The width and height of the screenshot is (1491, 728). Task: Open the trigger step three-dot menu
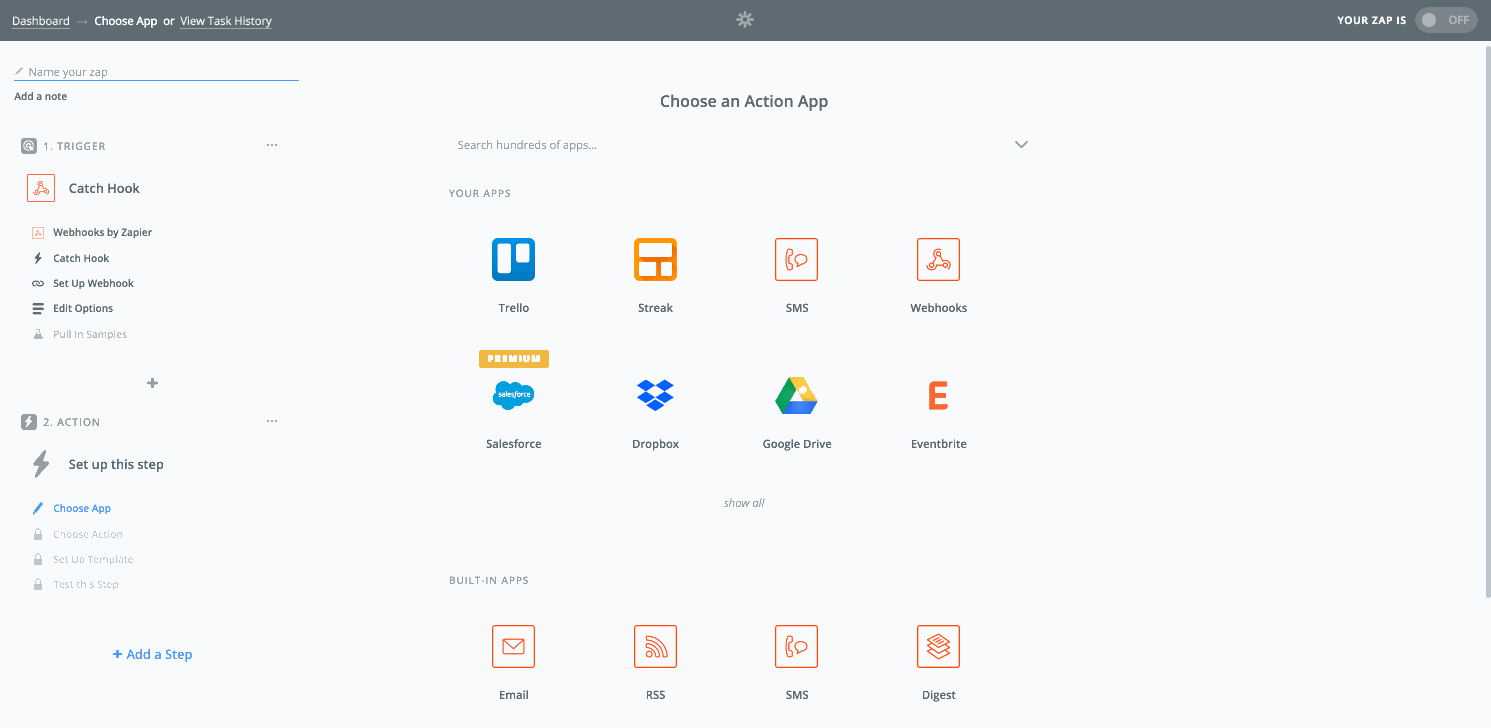point(272,145)
